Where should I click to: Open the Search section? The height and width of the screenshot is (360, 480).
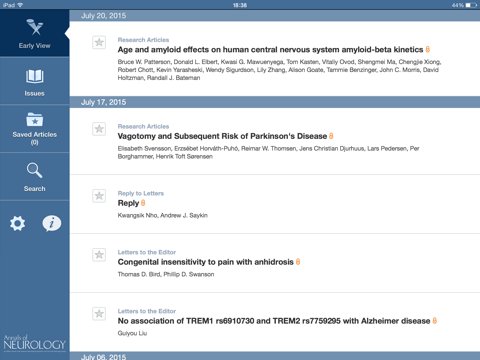click(x=34, y=177)
